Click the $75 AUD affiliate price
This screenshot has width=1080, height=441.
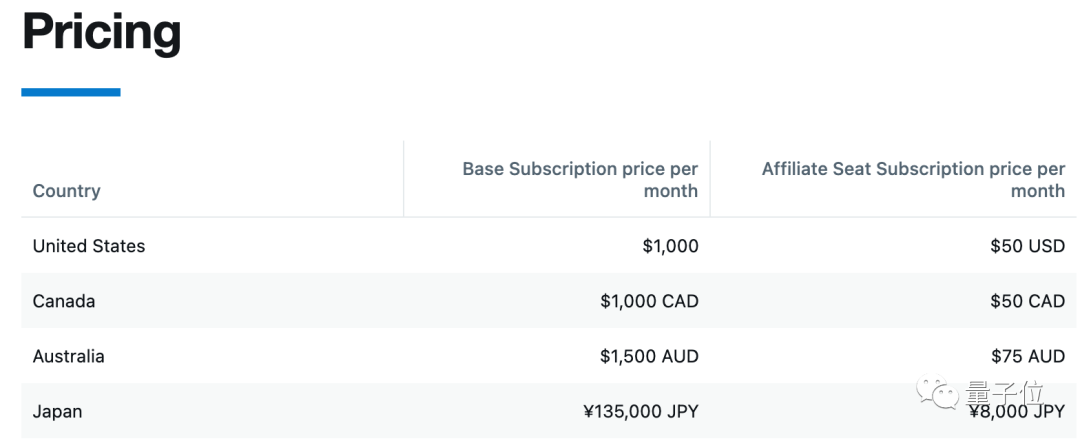point(1027,356)
